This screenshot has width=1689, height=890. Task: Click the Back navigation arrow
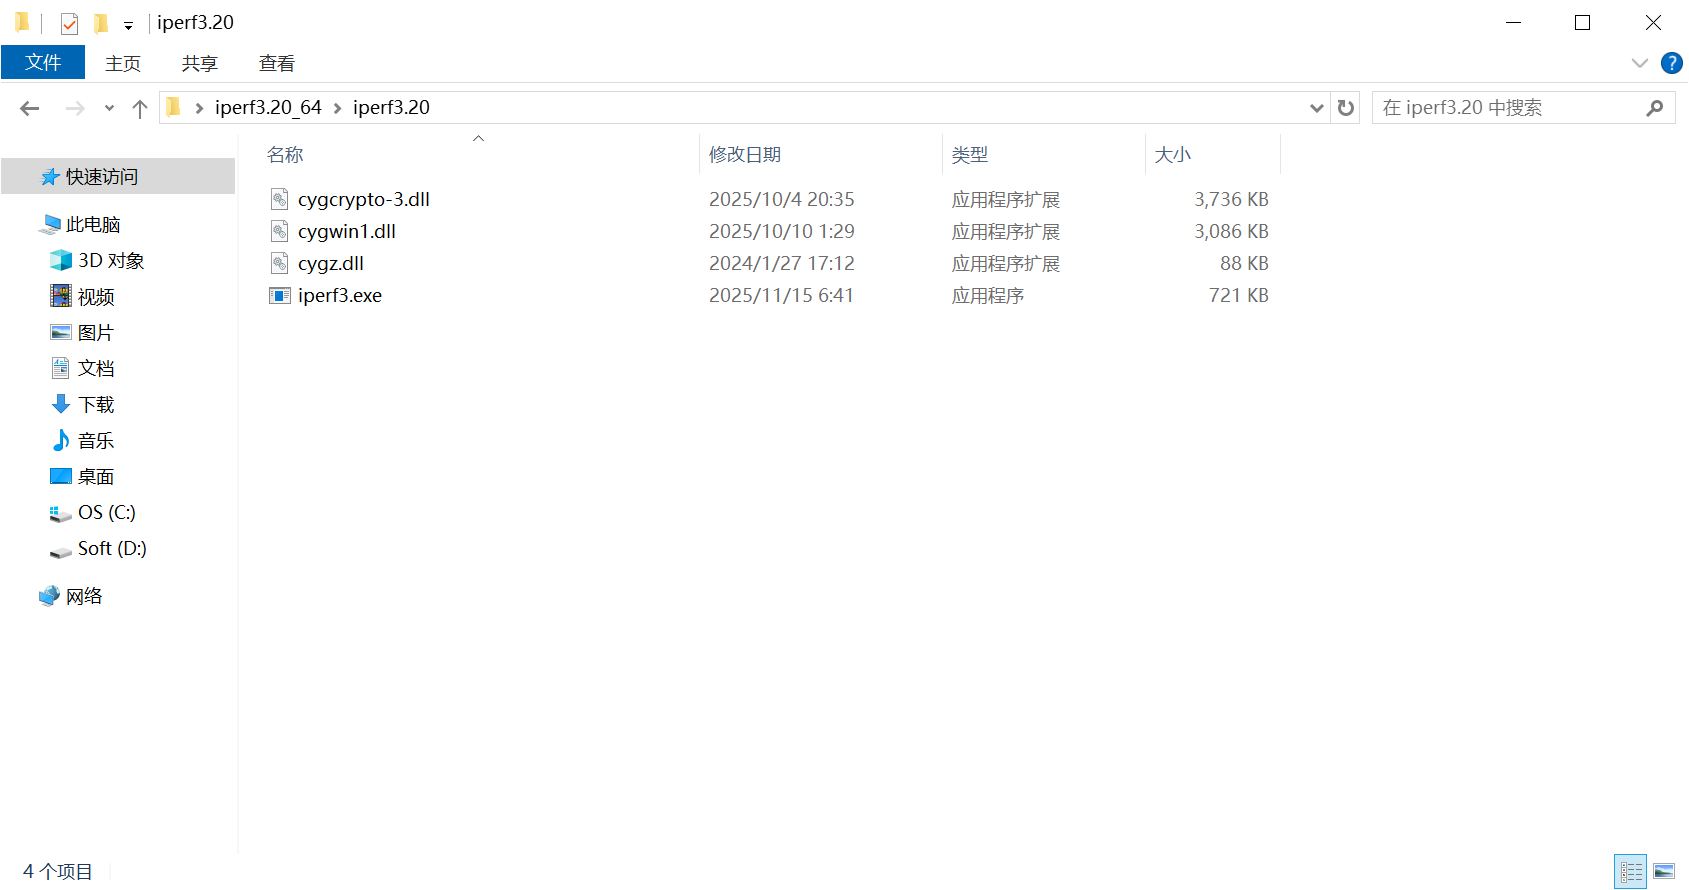tap(30, 108)
